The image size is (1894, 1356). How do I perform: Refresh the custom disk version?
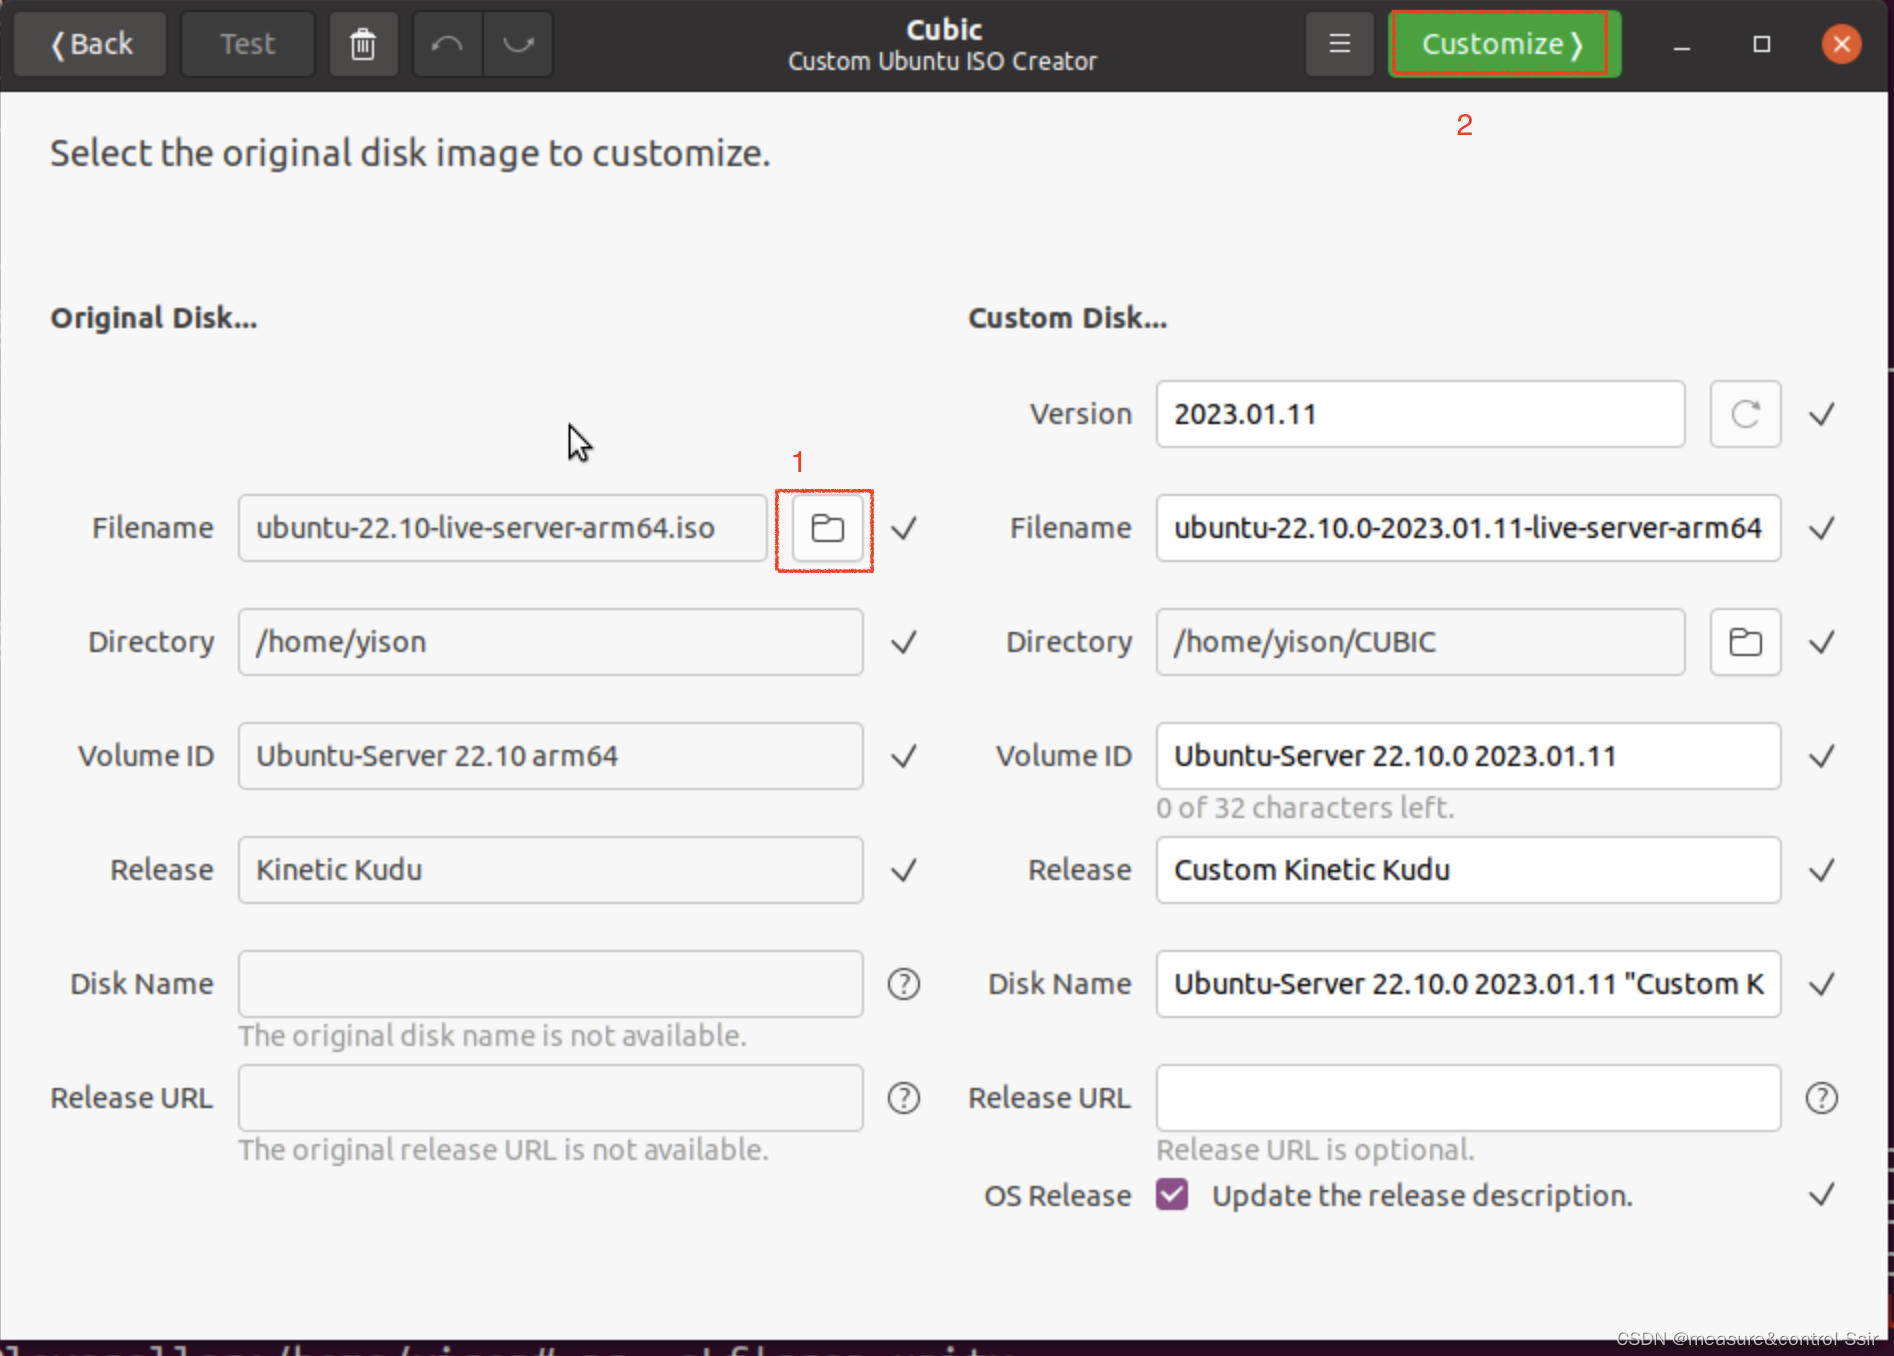point(1745,414)
